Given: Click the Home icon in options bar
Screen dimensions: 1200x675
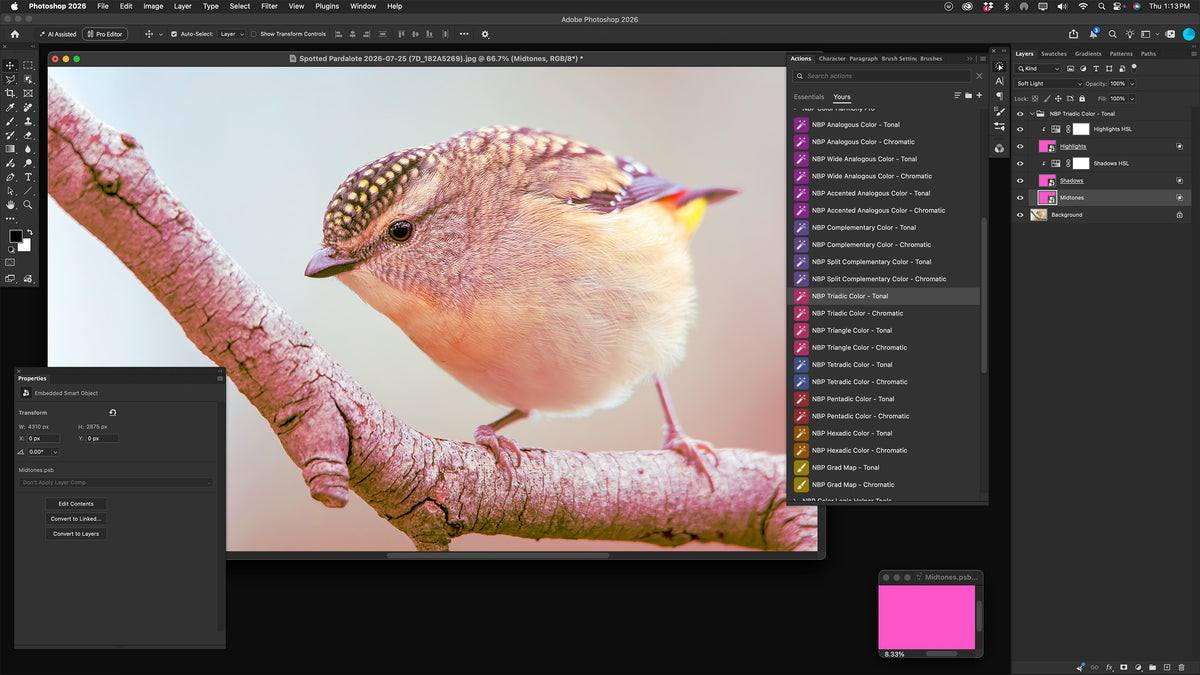Looking at the screenshot, I should click(x=14, y=34).
